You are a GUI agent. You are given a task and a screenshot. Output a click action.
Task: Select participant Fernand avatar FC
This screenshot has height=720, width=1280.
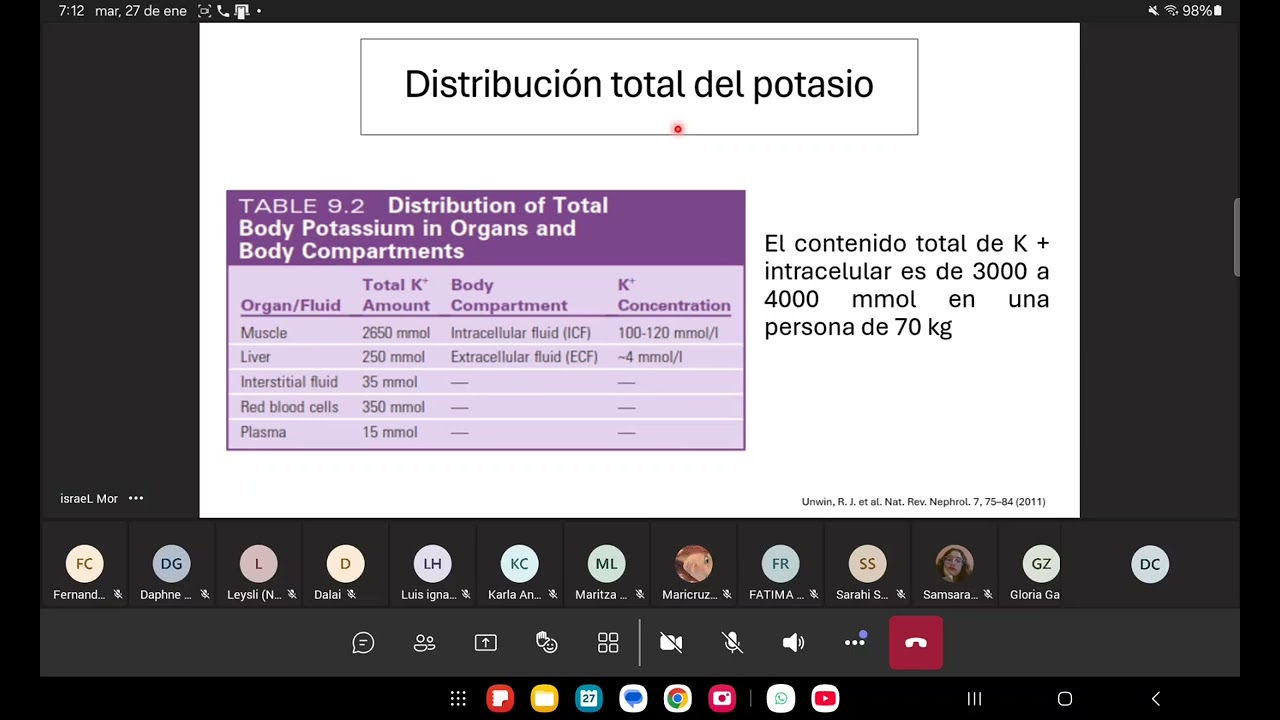[x=84, y=564]
